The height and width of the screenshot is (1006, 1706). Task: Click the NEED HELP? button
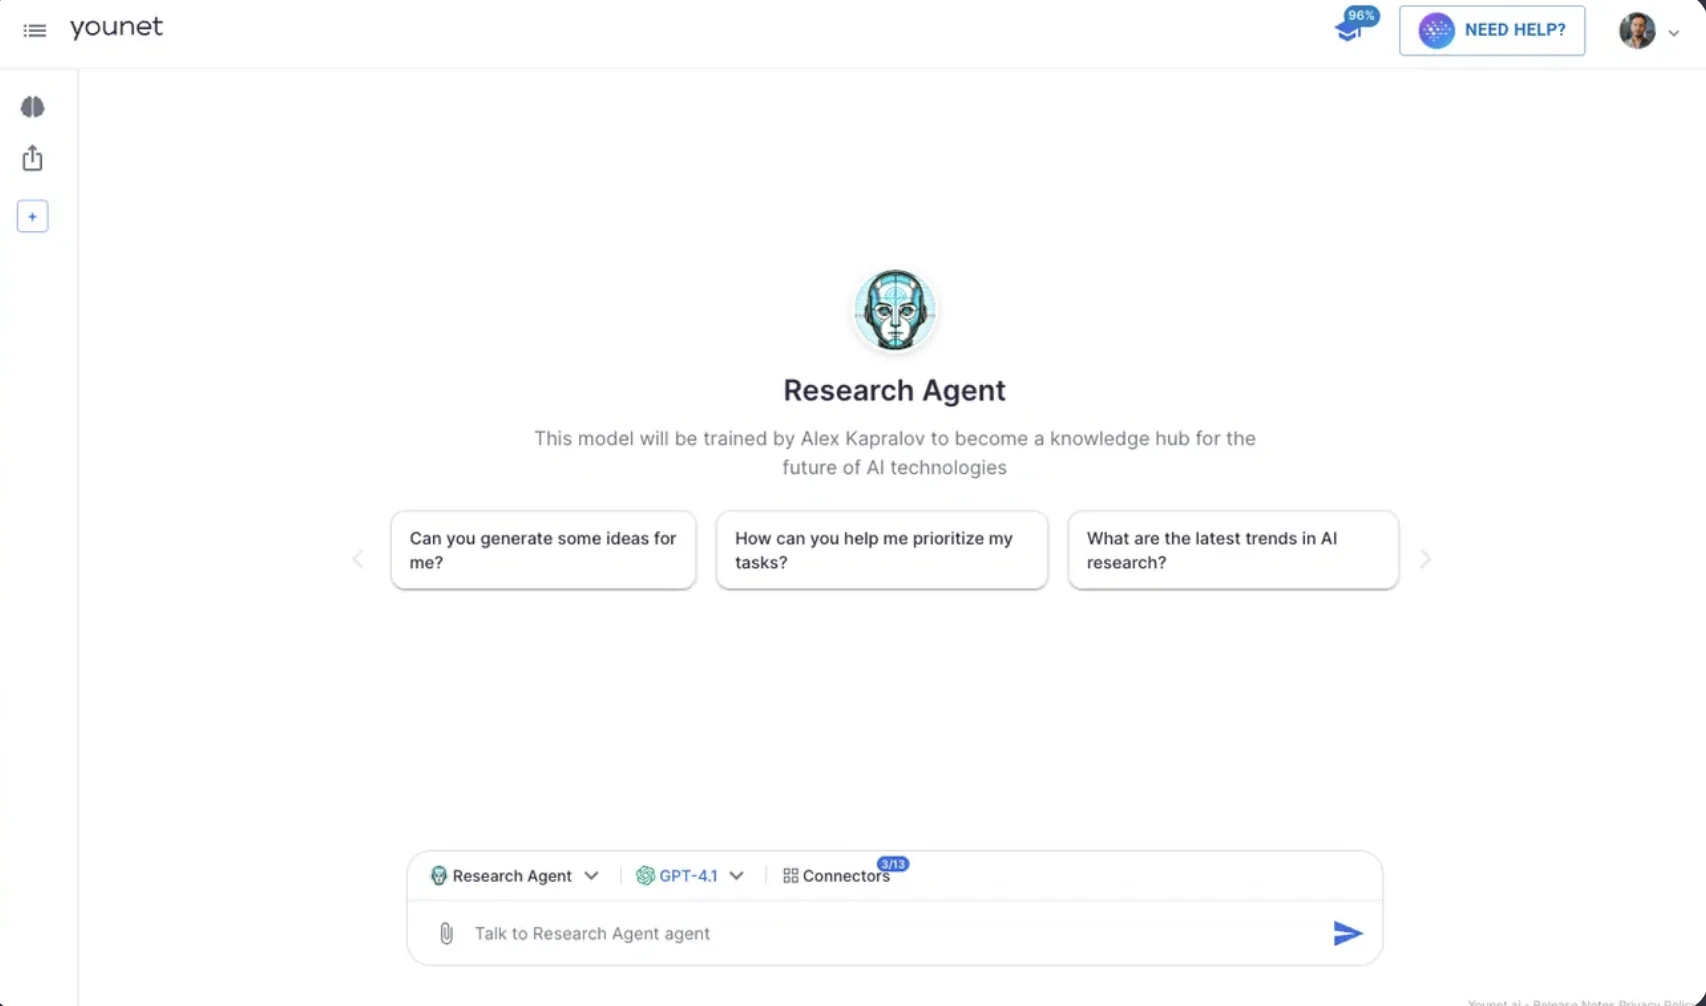coord(1492,30)
